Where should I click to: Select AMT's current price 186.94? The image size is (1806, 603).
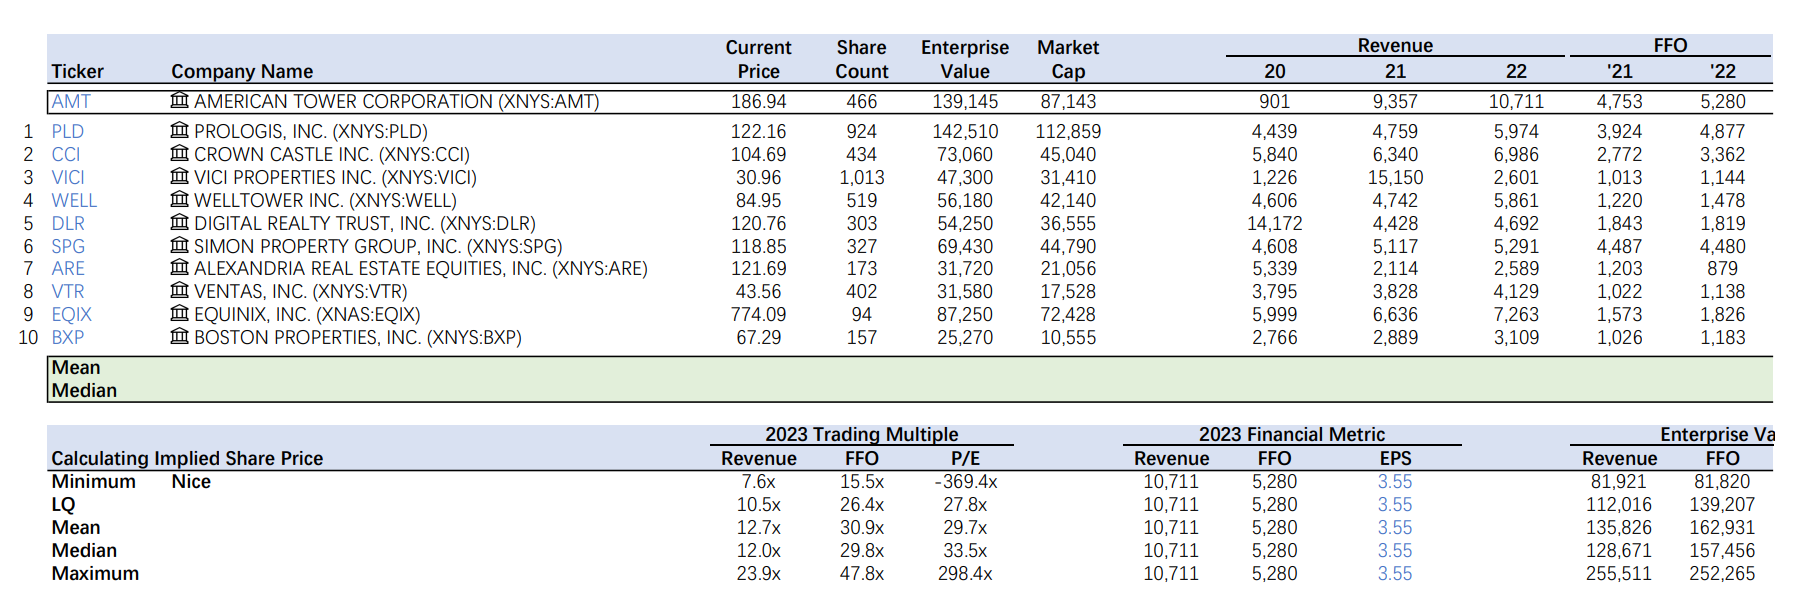[x=759, y=102]
